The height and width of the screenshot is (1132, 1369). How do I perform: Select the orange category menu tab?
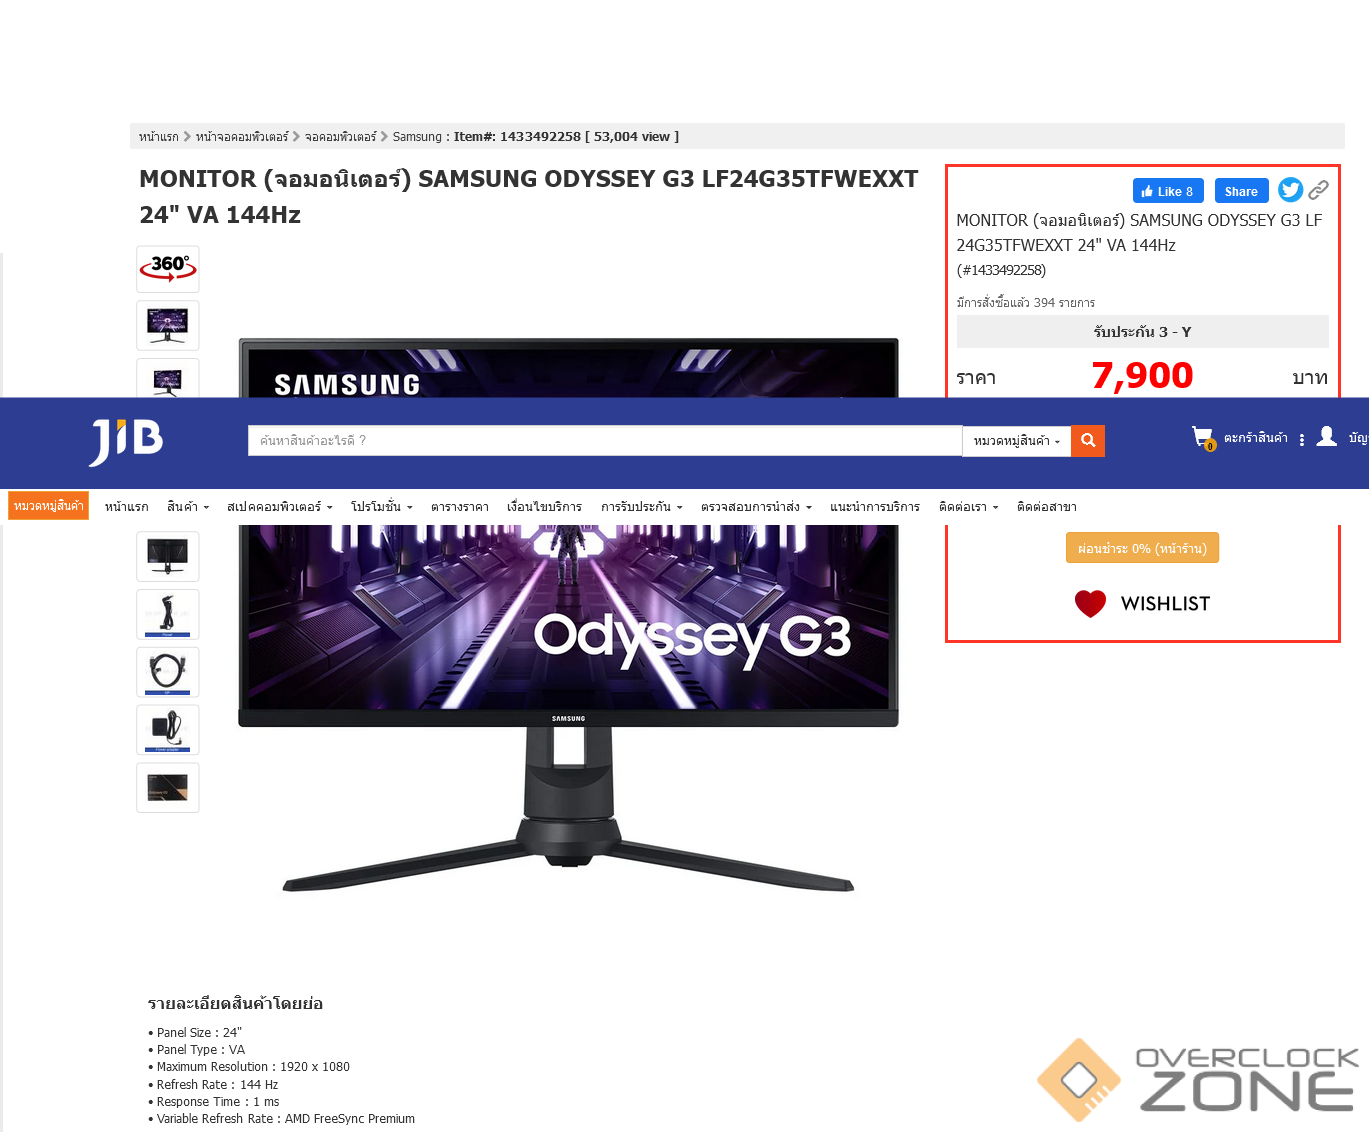[48, 506]
